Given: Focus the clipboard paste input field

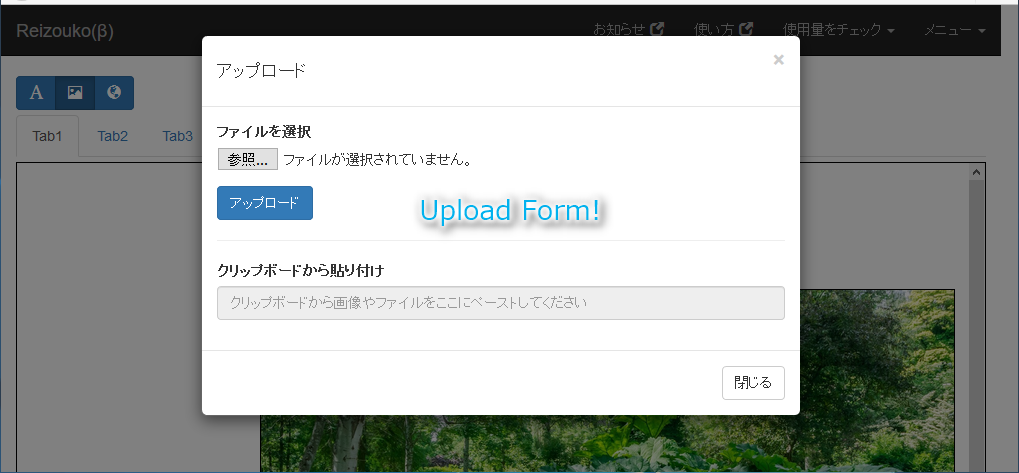Looking at the screenshot, I should tap(500, 303).
